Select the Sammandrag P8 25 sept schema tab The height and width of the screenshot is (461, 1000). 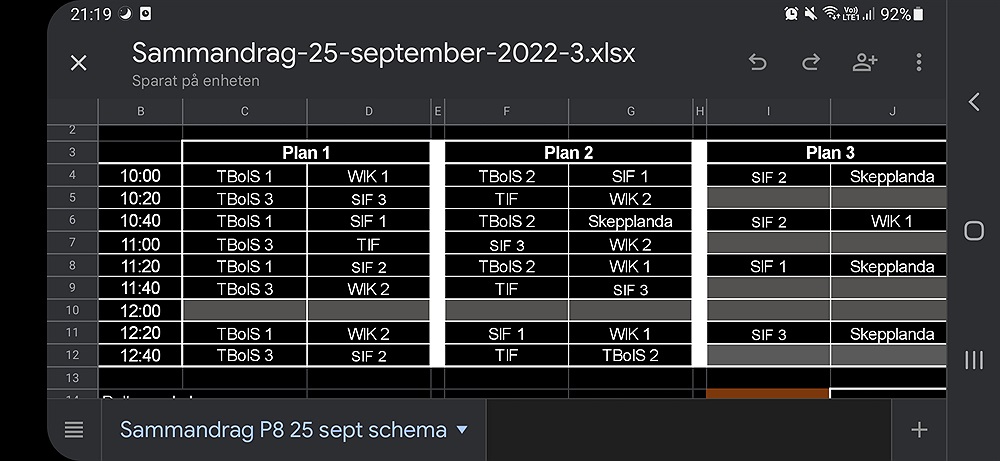click(x=283, y=430)
